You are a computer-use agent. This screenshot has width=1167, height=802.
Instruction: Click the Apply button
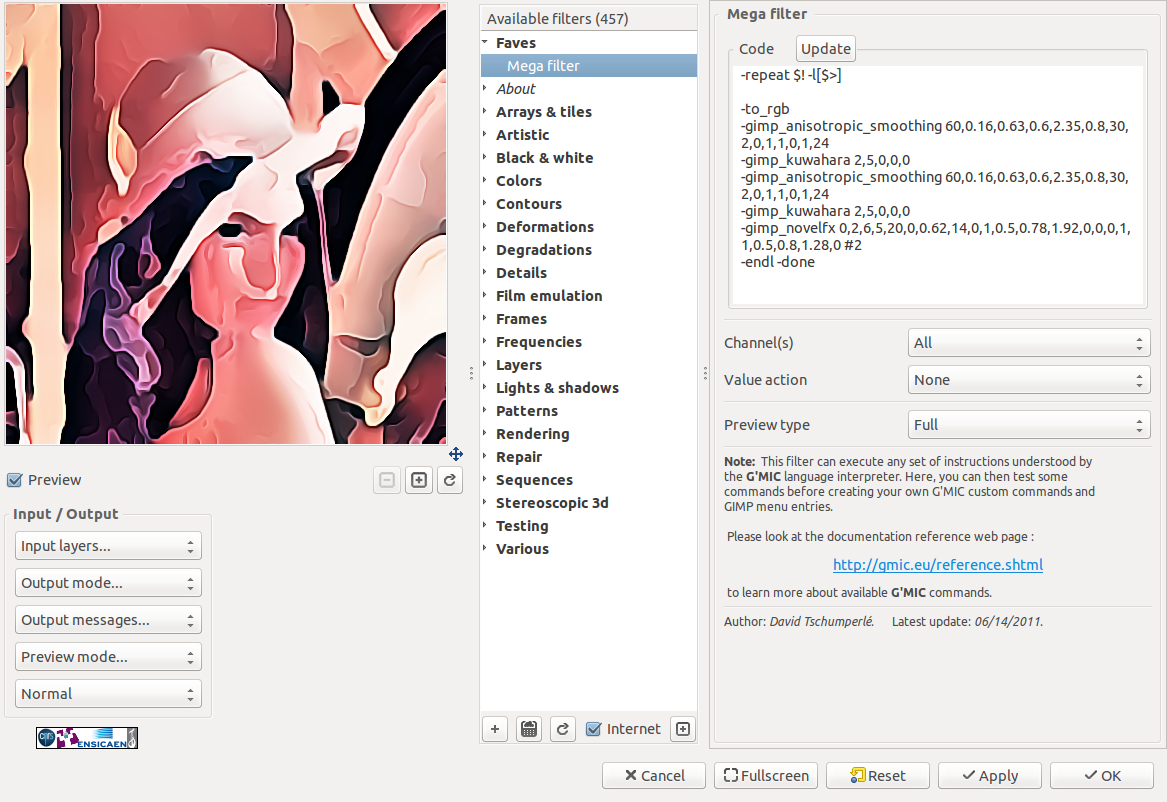990,775
